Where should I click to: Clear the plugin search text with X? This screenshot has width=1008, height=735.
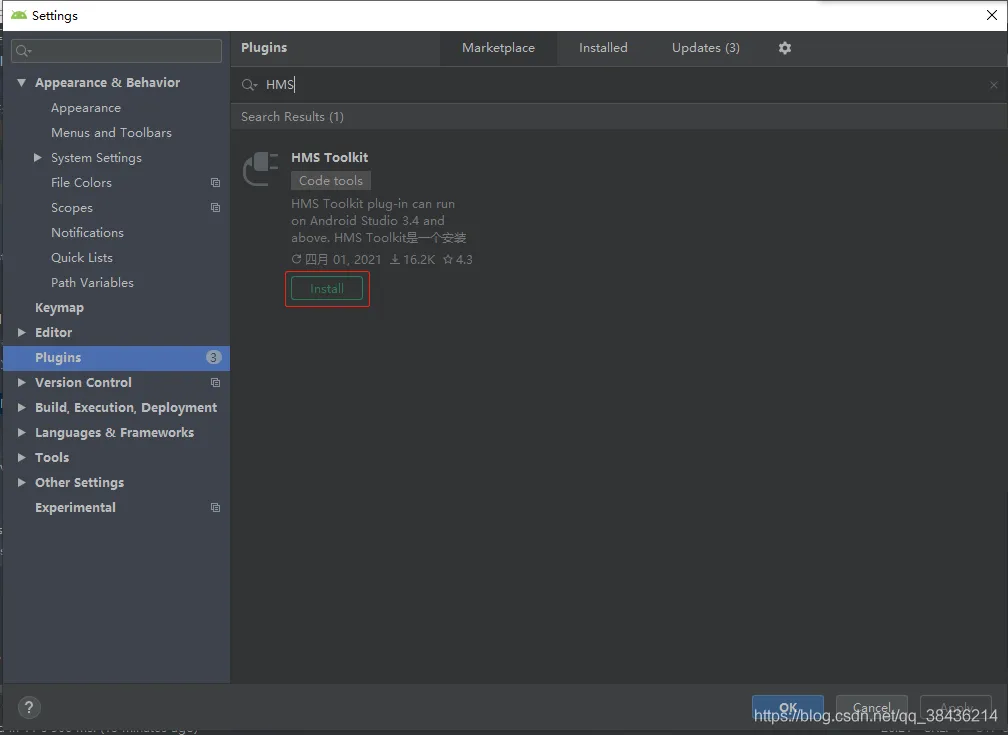(x=993, y=85)
